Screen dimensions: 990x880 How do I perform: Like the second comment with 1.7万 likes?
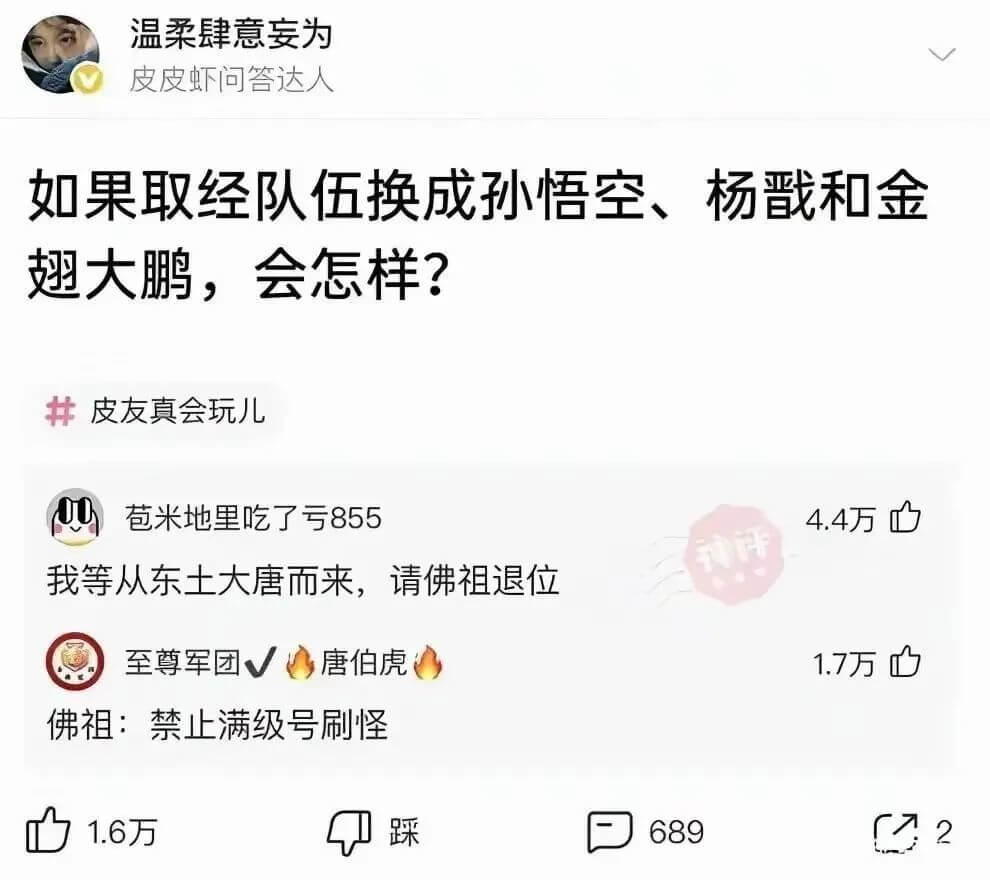[x=905, y=662]
